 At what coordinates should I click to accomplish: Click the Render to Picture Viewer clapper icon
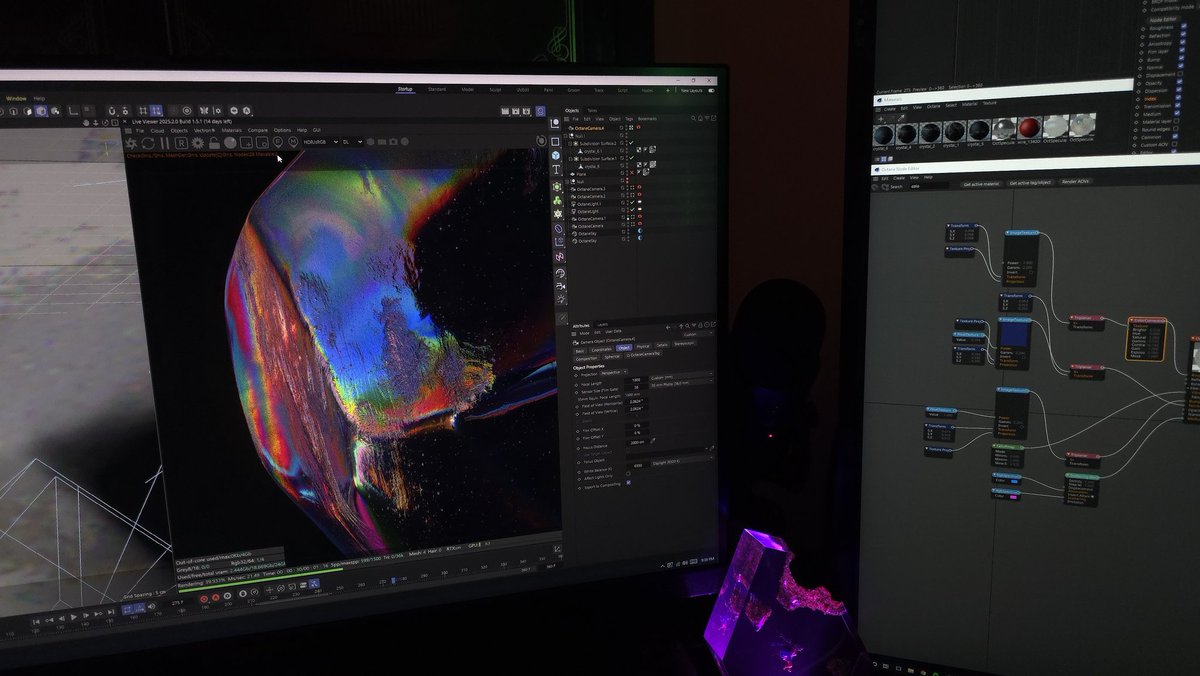tap(516, 111)
